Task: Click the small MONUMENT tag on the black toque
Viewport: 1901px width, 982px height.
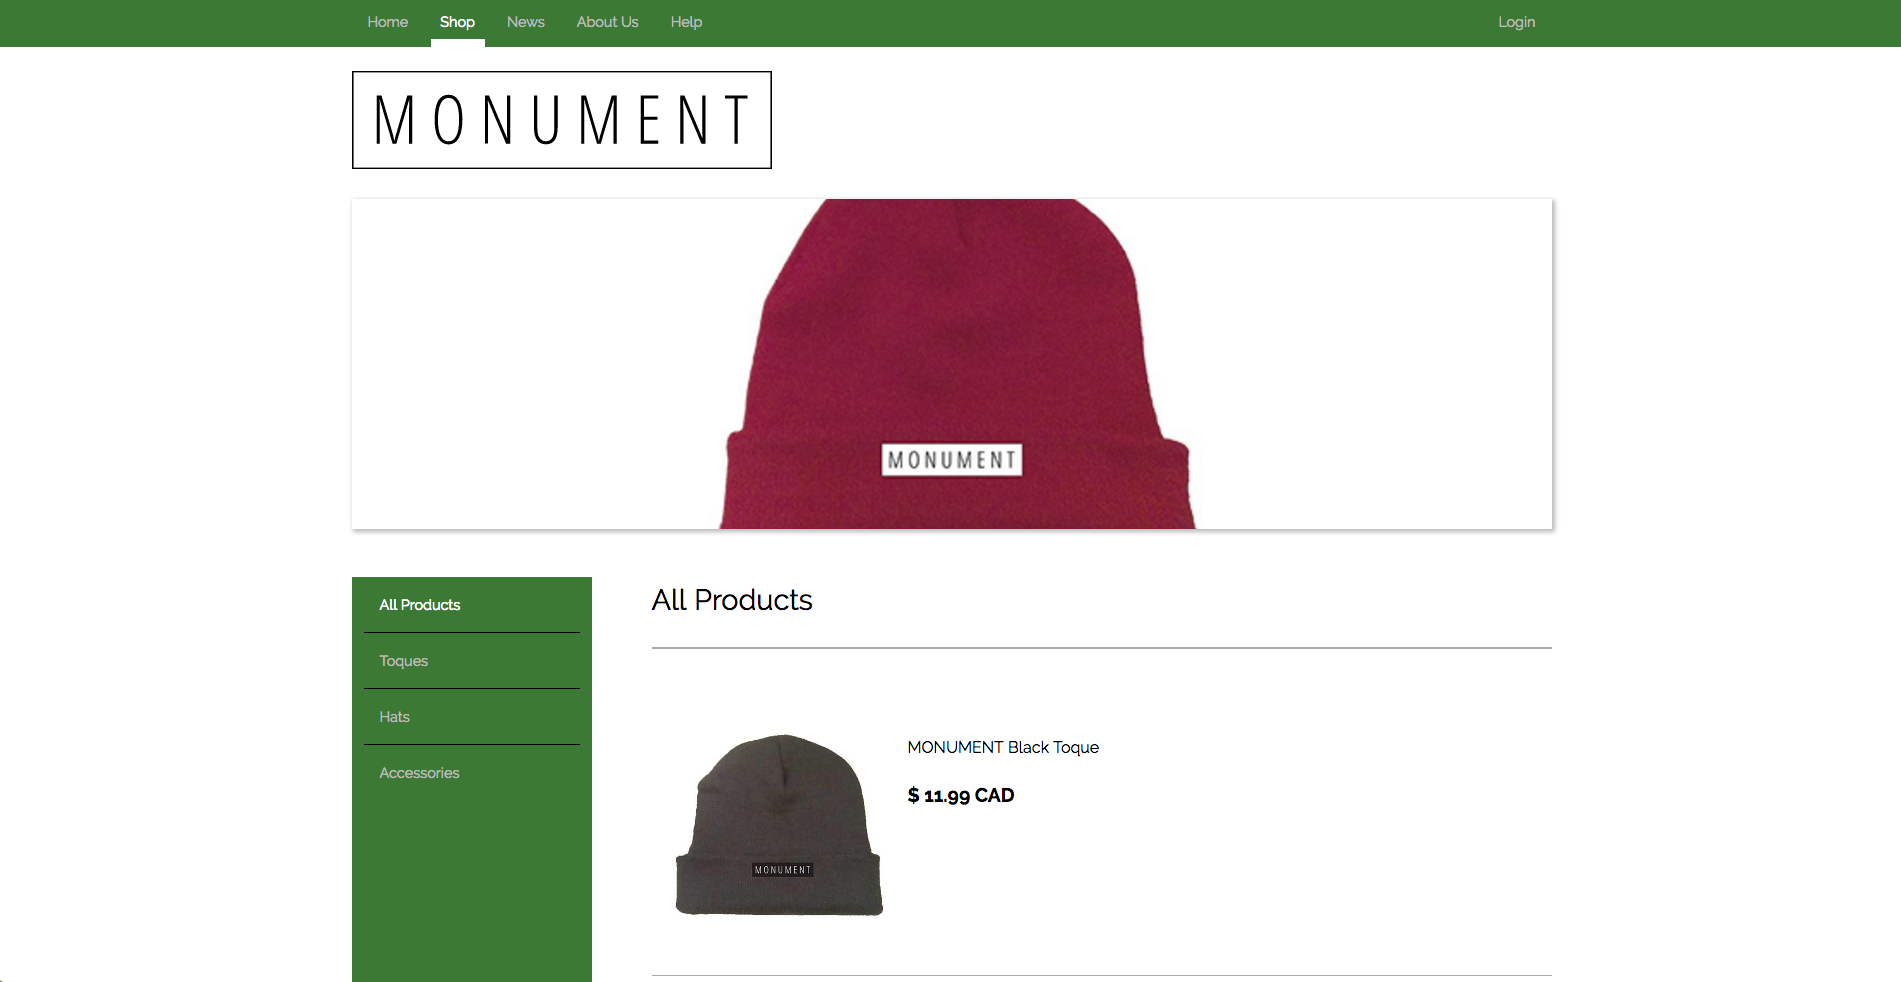Action: pos(783,870)
